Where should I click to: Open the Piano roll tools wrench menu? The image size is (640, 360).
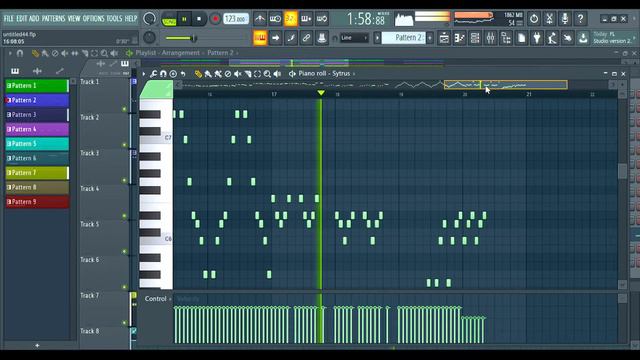pyautogui.click(x=153, y=74)
